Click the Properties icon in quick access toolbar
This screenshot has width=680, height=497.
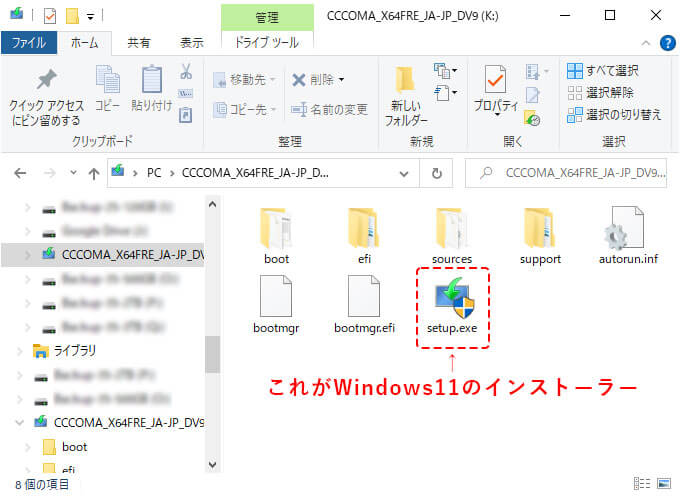pos(50,16)
